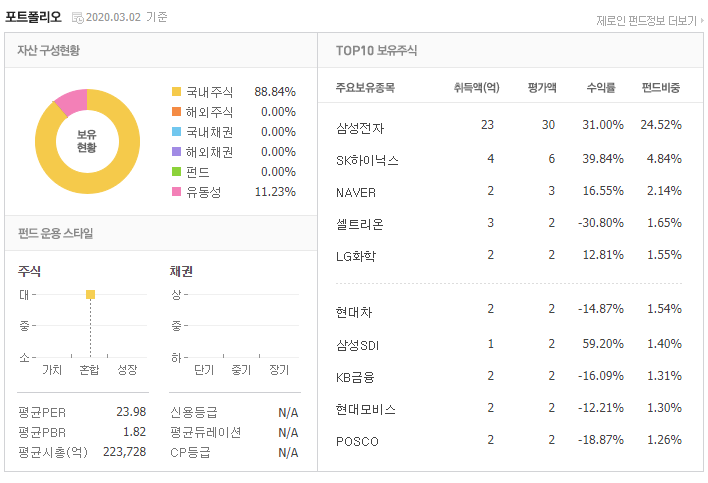The width and height of the screenshot is (708, 483).
Task: Click the TOP10 보유주식 section header
Action: 376,51
